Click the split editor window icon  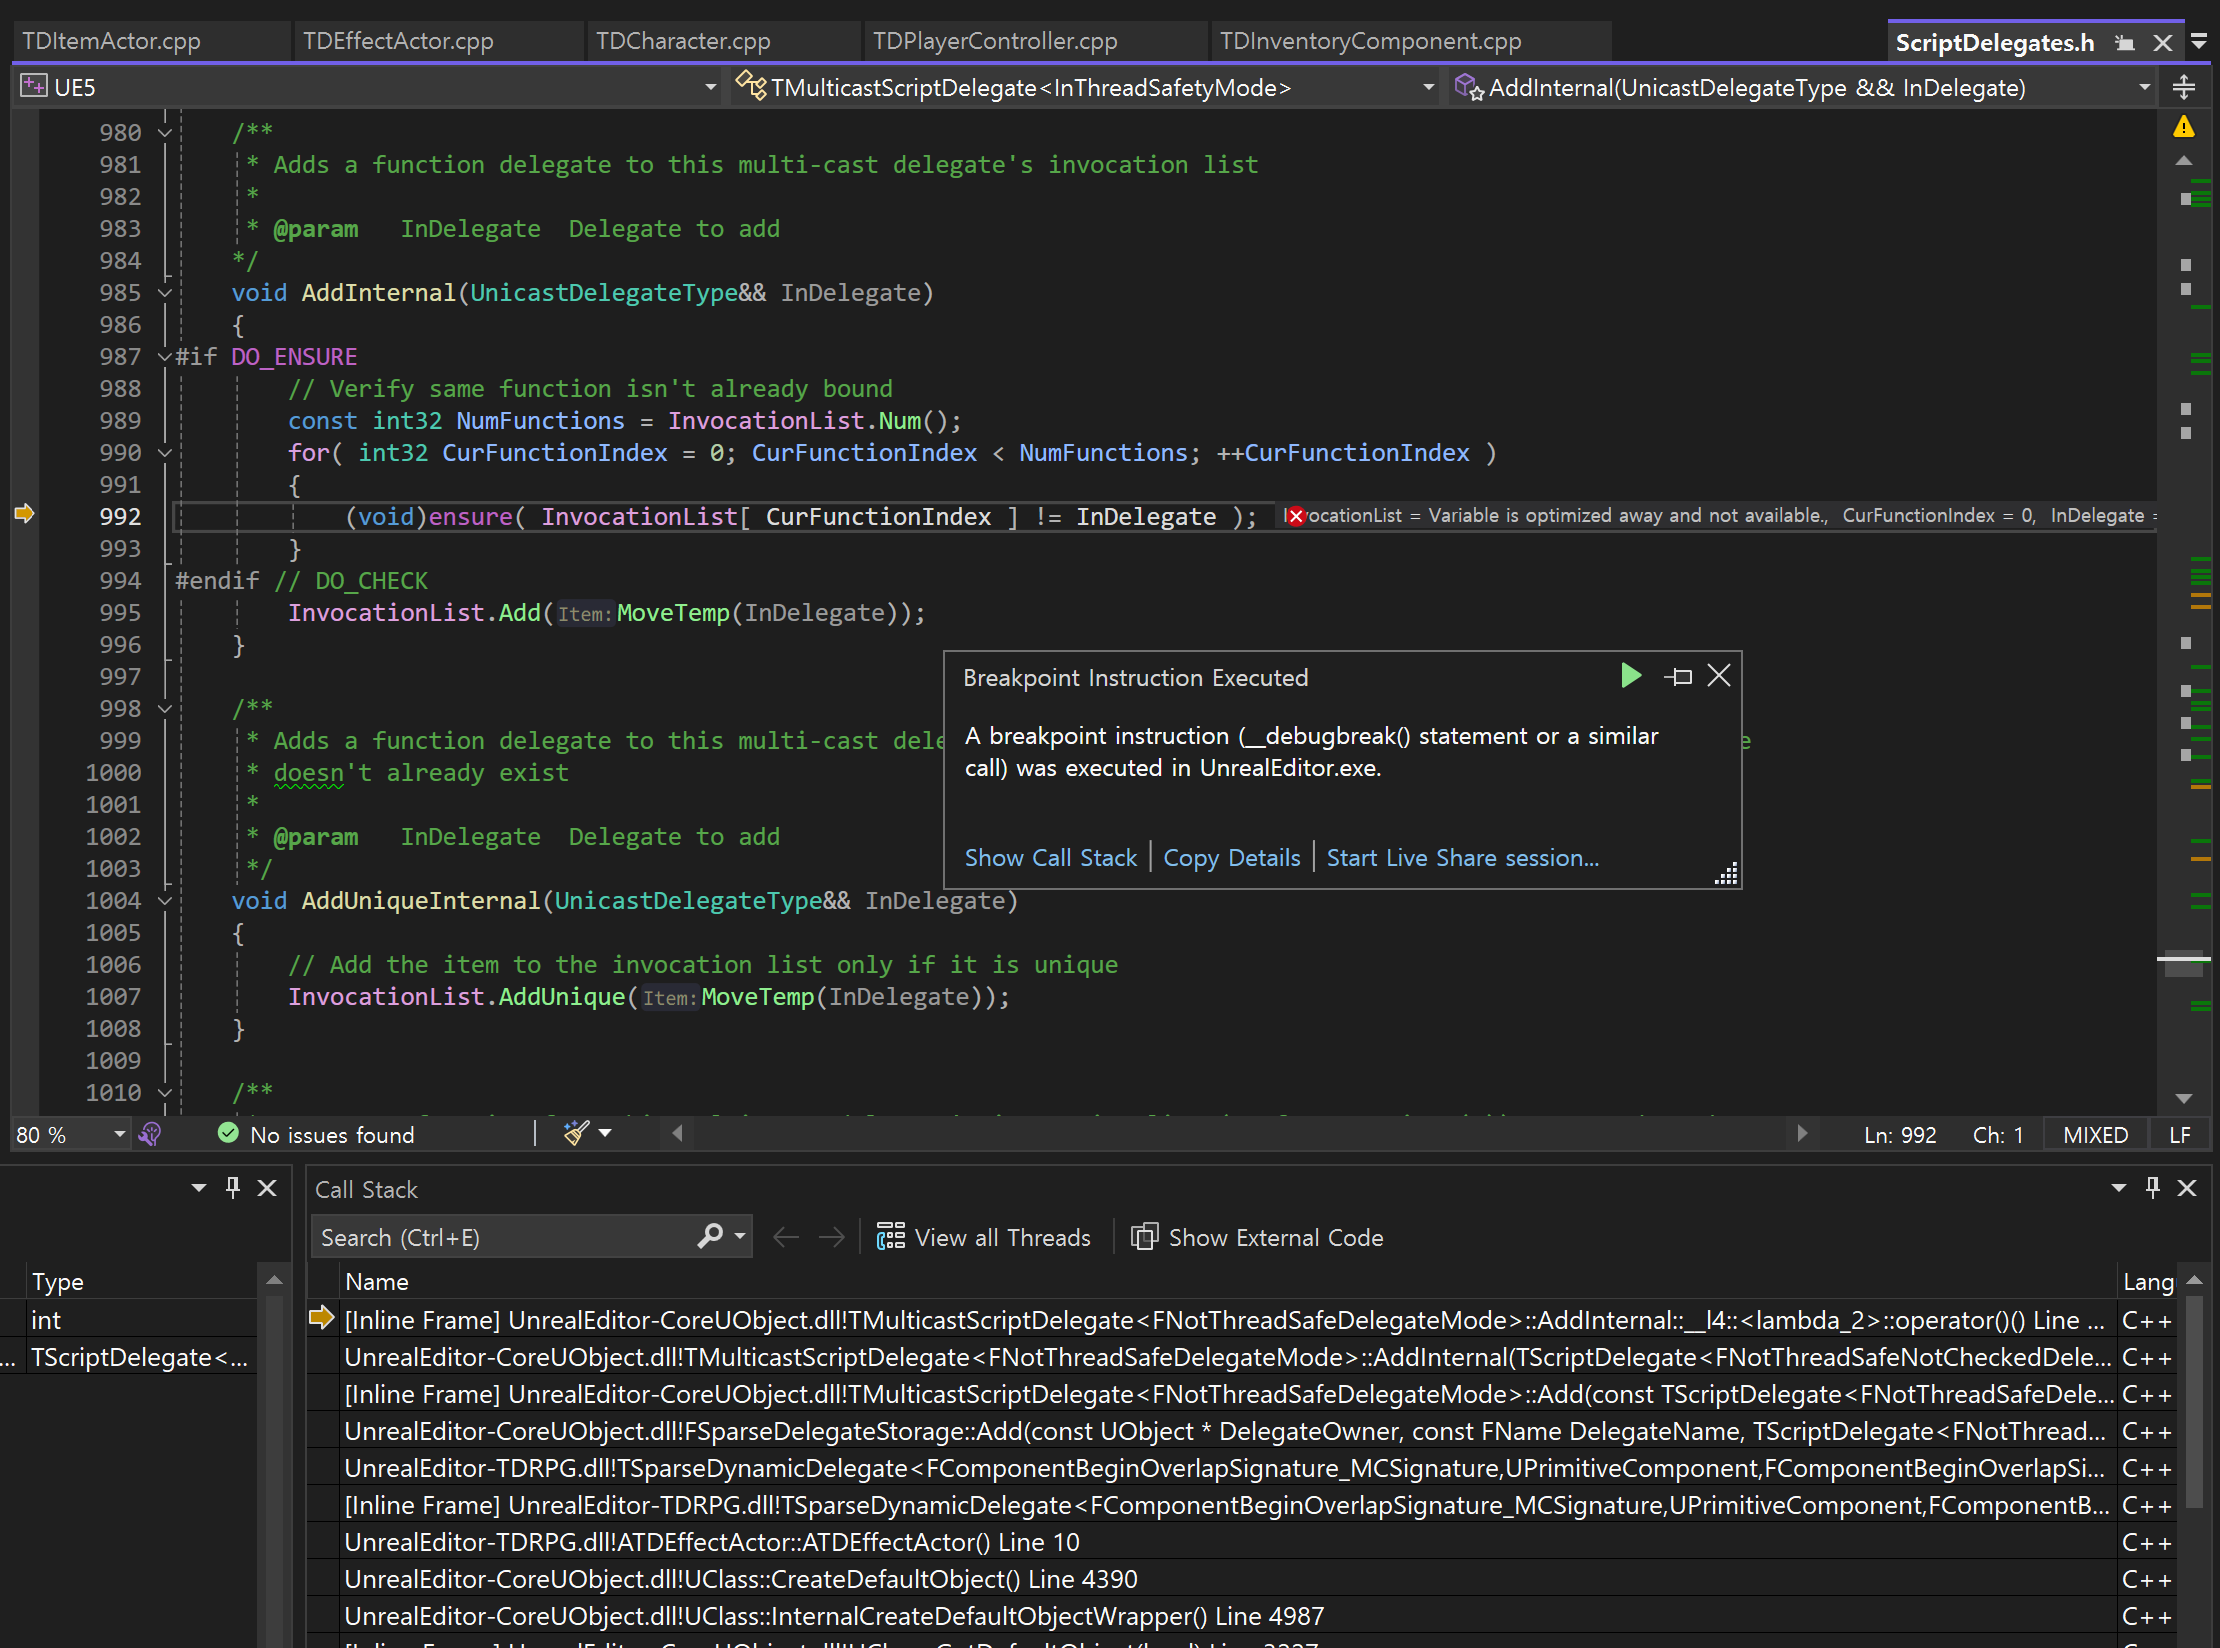[2184, 88]
